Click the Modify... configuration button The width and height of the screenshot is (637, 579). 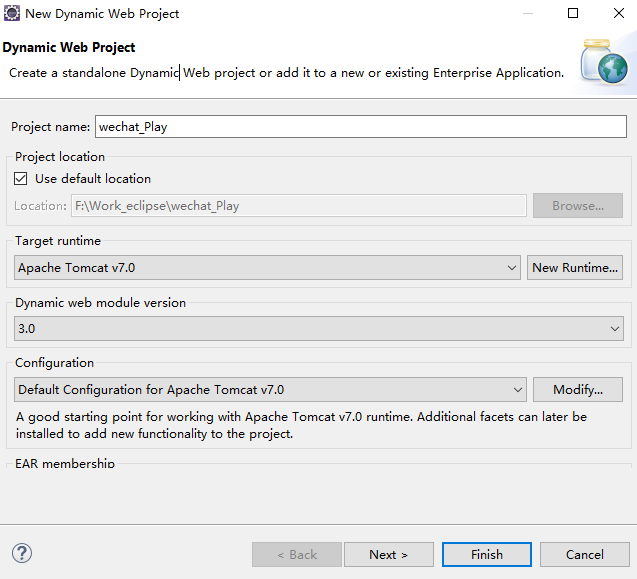[x=578, y=390]
